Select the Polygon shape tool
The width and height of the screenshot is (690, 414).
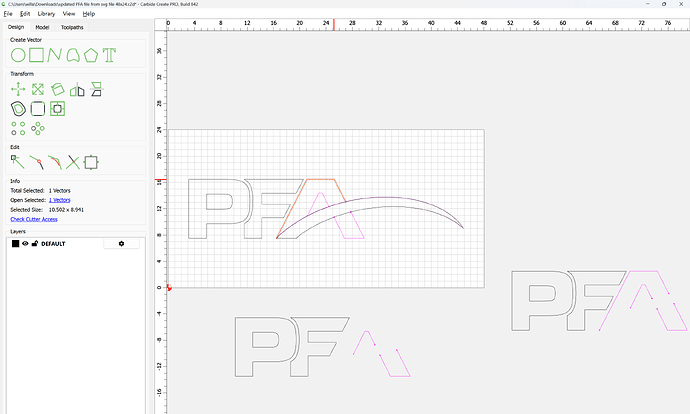[x=90, y=54]
